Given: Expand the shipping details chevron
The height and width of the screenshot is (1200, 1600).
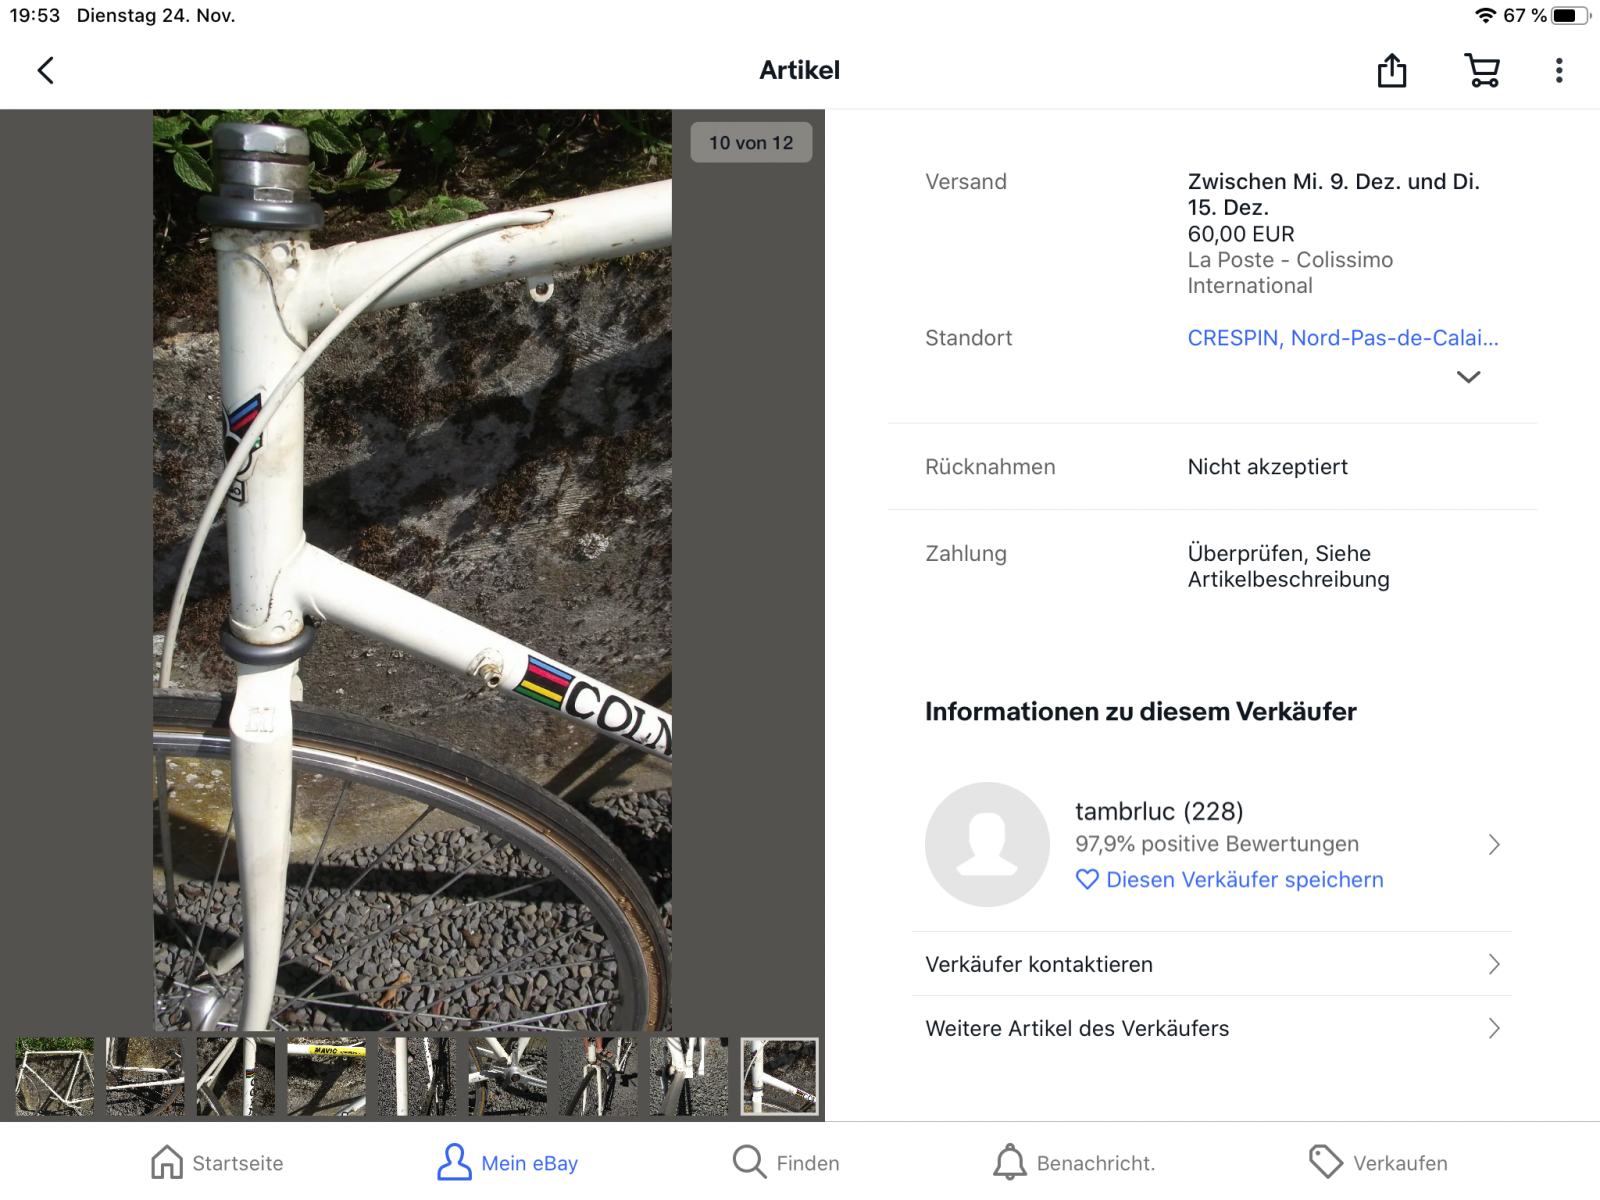Looking at the screenshot, I should coord(1467,377).
